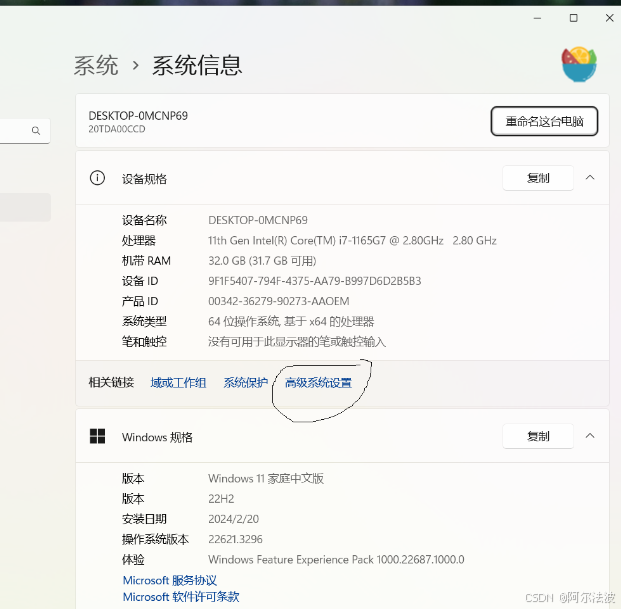Click the 20TDA00CCD model text

(117, 129)
